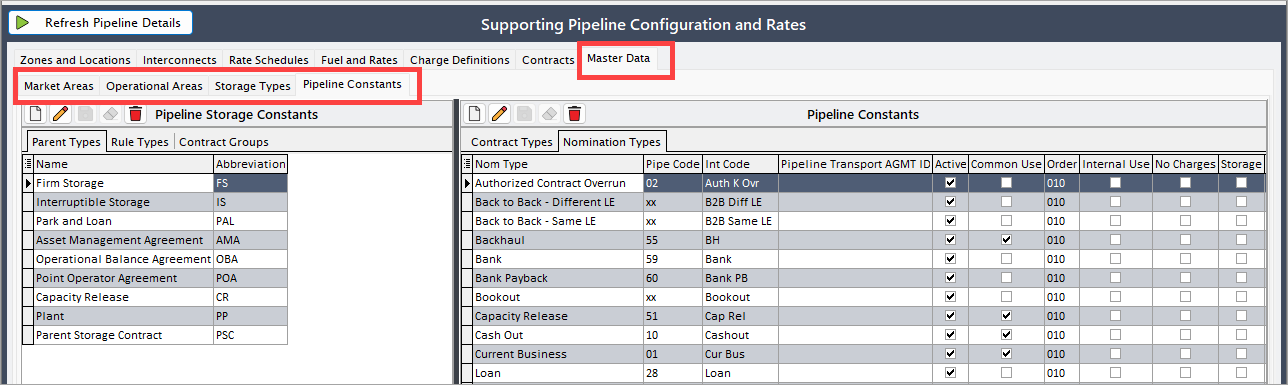This screenshot has height=385, width=1288.
Task: Toggle Common Use for Authorized Contract Overrun
Action: 1007,183
